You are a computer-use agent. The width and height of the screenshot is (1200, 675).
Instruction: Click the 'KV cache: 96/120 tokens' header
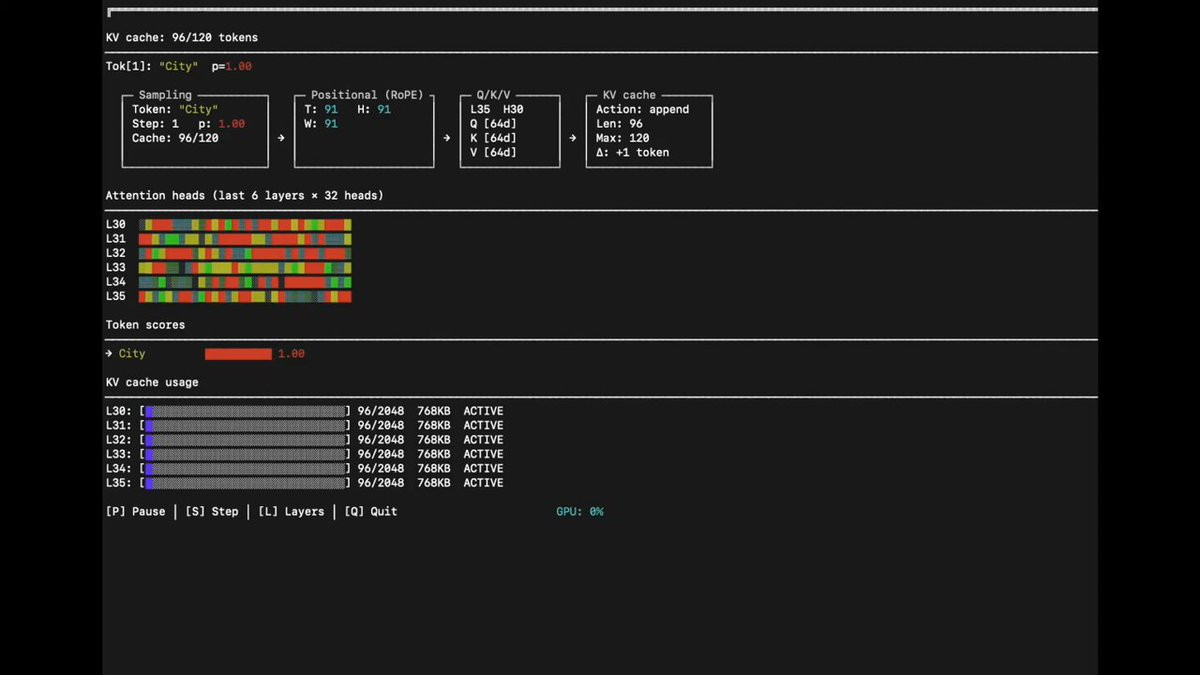(x=182, y=38)
